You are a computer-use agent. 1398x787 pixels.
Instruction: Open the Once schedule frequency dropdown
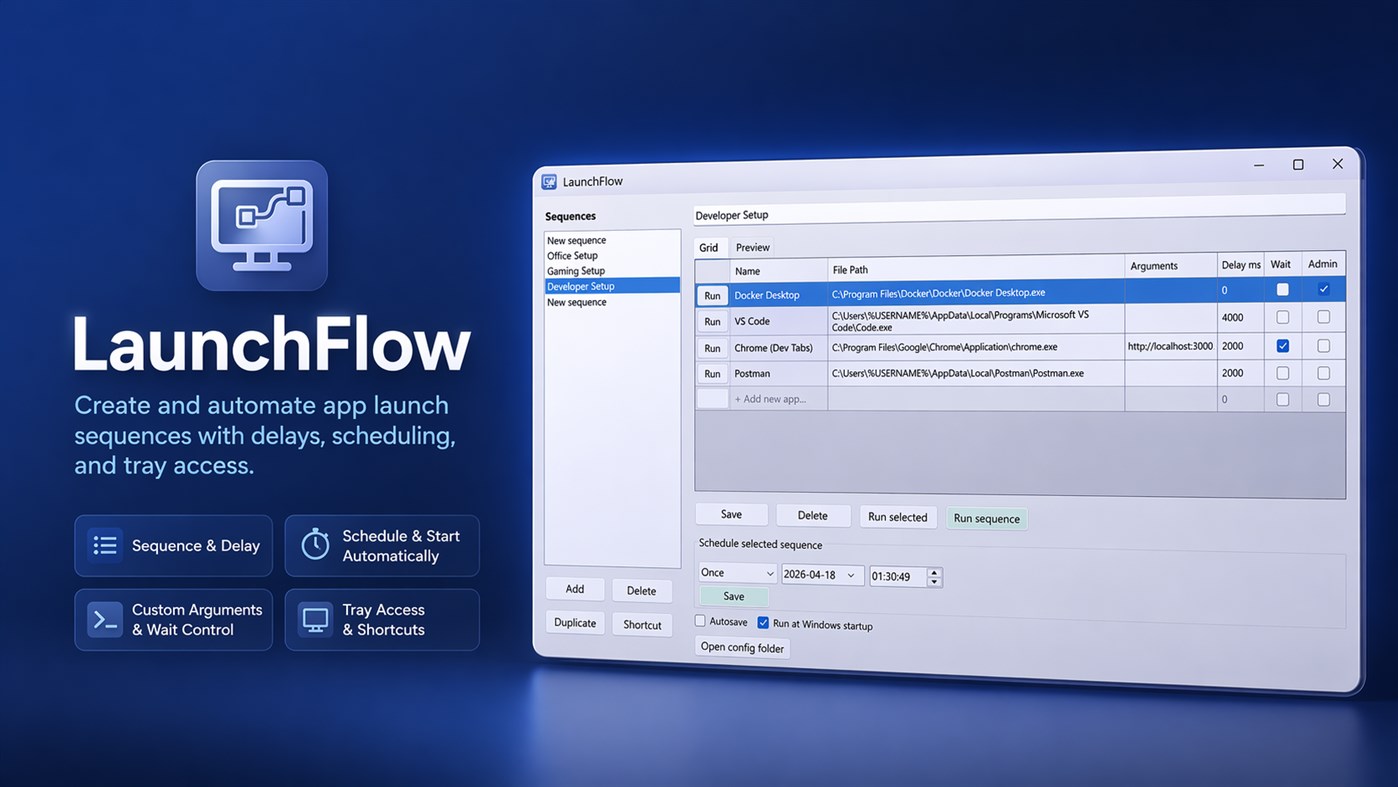pyautogui.click(x=737, y=573)
